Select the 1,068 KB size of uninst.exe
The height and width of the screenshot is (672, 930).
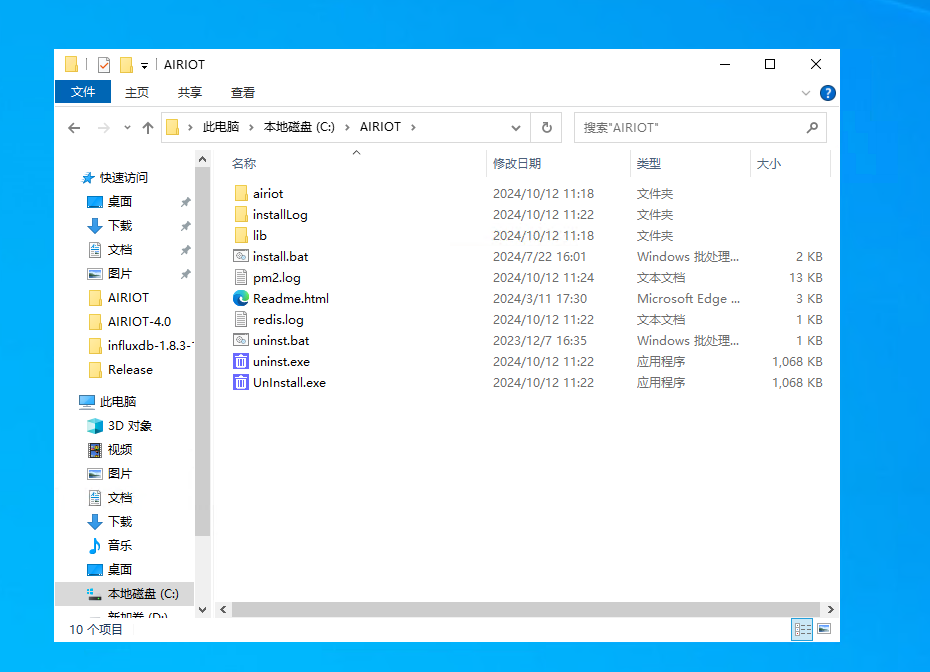797,362
